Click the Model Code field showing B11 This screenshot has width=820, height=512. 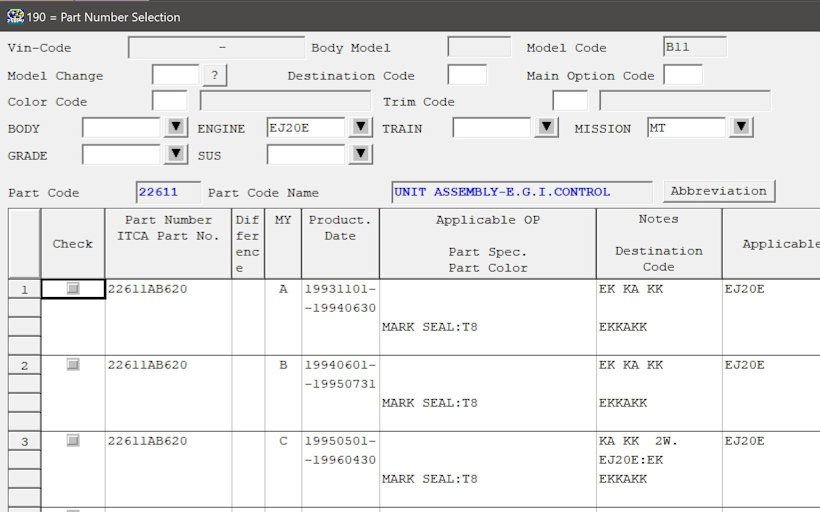[694, 47]
